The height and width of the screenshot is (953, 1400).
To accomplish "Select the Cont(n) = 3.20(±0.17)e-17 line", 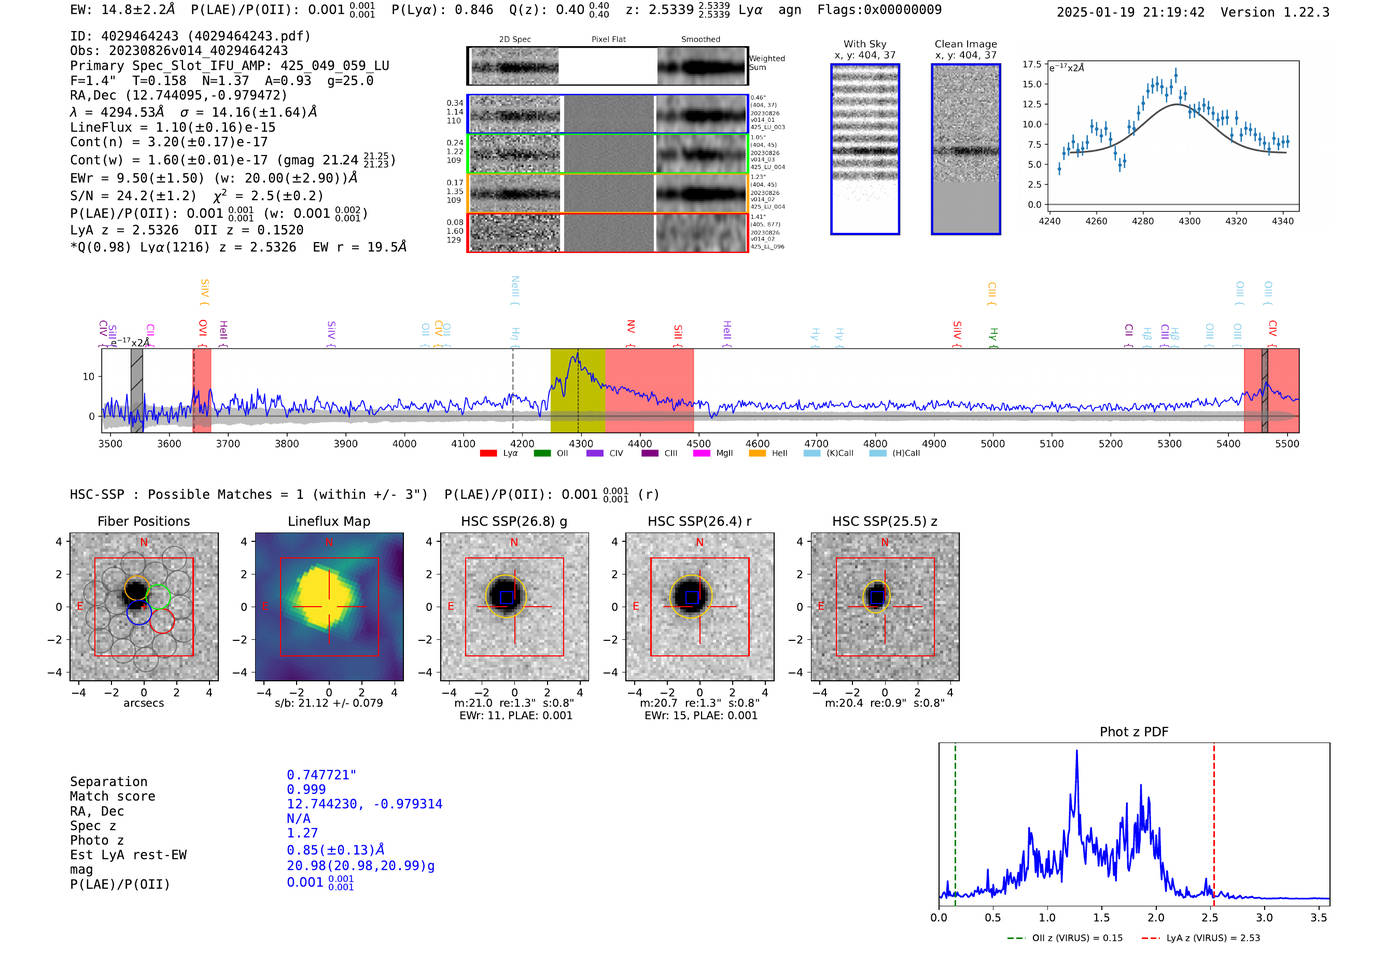I will (169, 143).
